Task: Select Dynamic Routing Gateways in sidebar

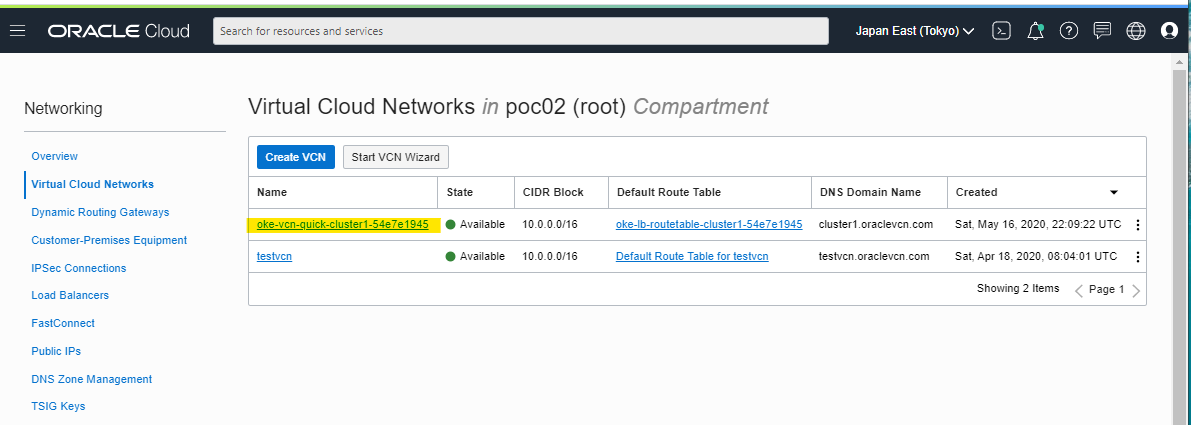Action: click(100, 212)
